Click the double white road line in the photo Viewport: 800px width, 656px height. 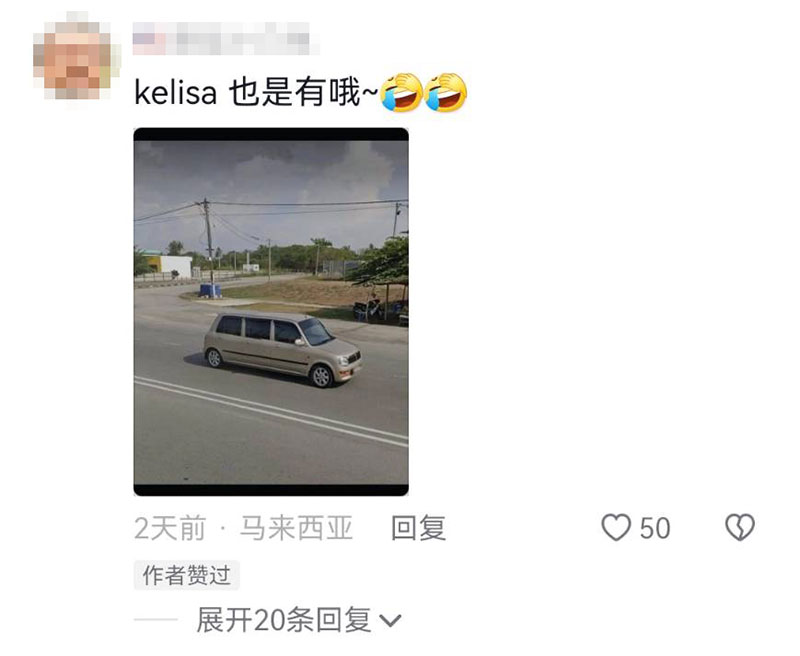coord(271,411)
